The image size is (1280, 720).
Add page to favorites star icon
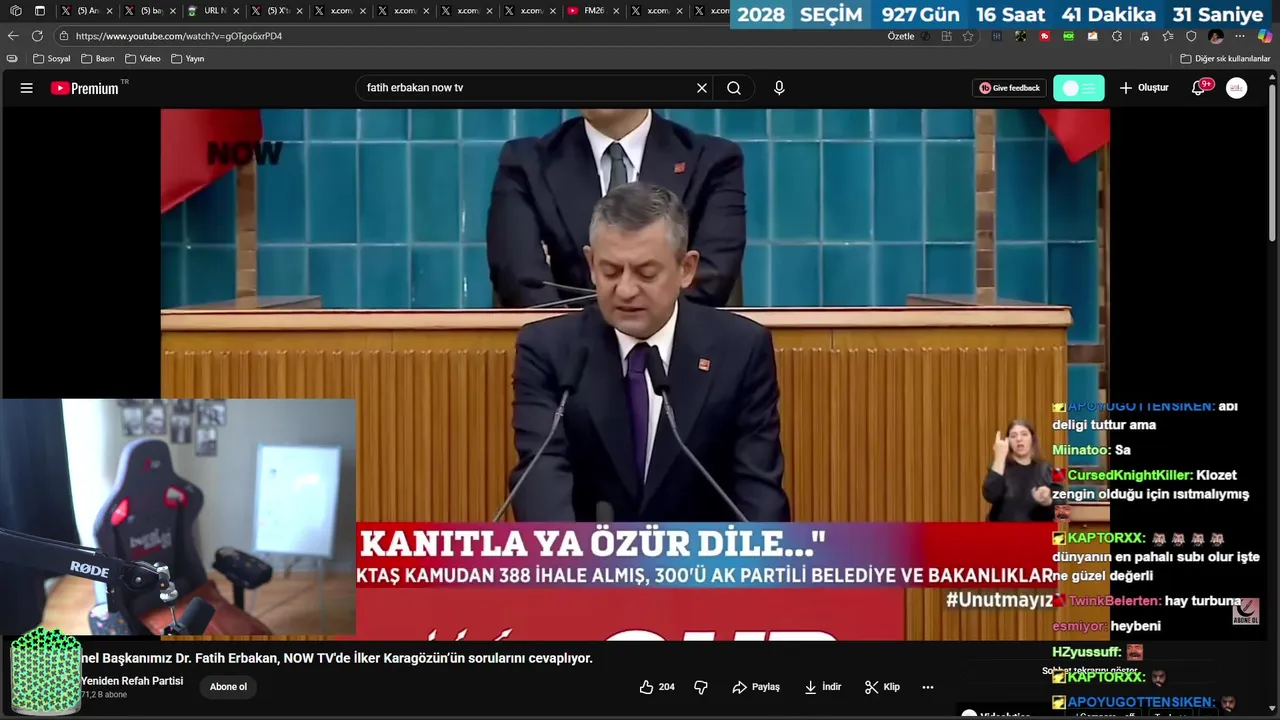coord(968,36)
